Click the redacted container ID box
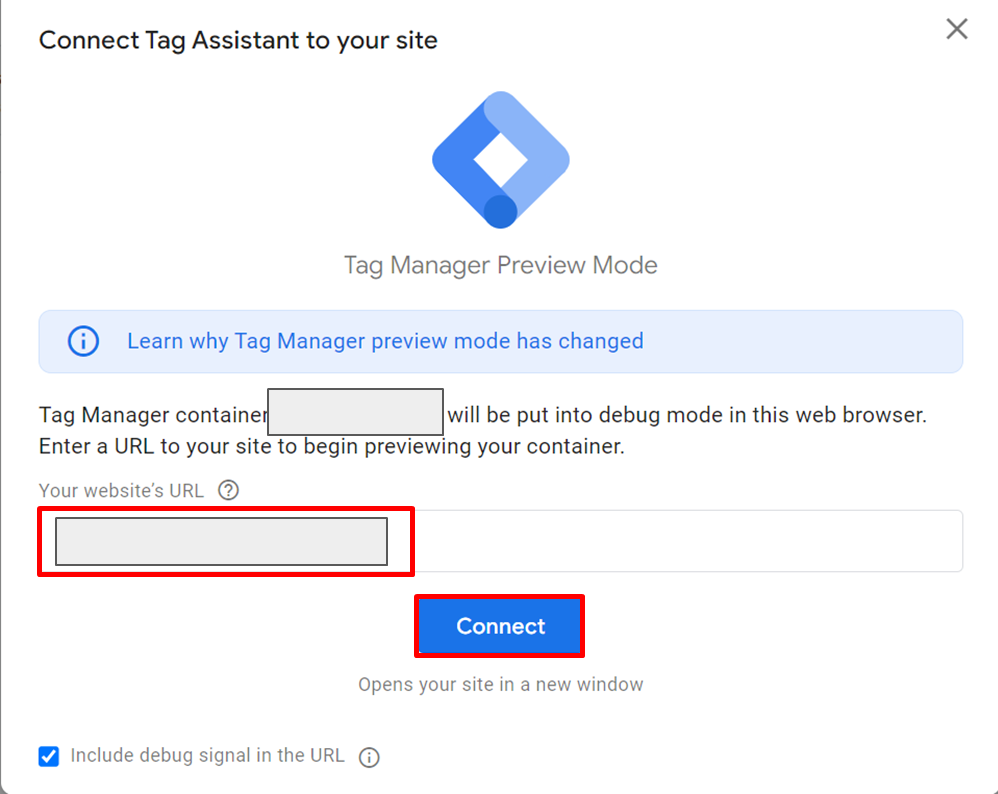Image resolution: width=998 pixels, height=794 pixels. click(x=355, y=412)
